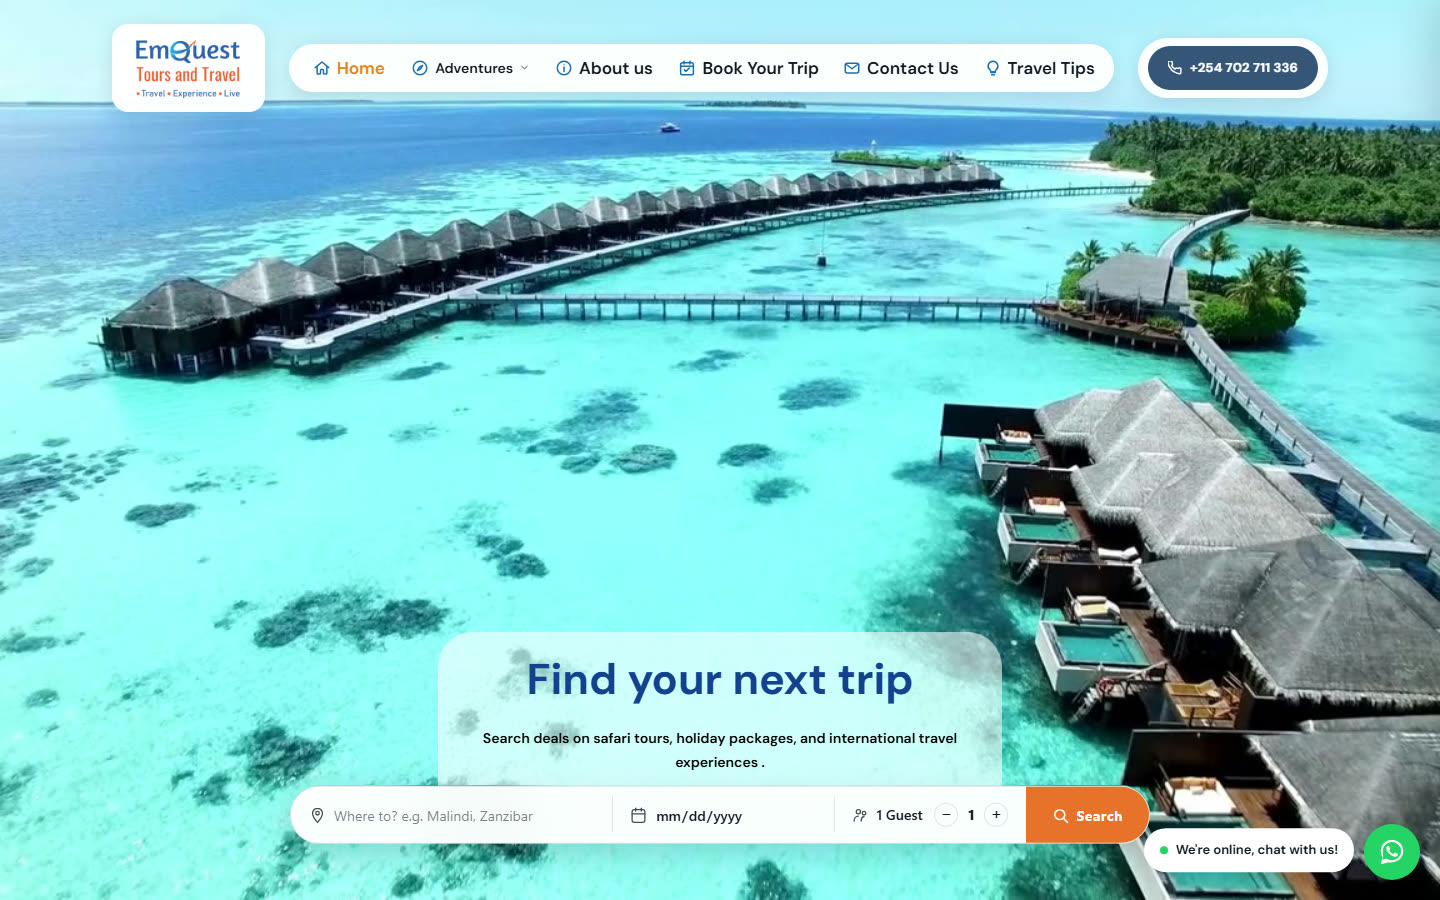This screenshot has width=1440, height=900.
Task: Click the '1 Guest' label
Action: (x=899, y=815)
